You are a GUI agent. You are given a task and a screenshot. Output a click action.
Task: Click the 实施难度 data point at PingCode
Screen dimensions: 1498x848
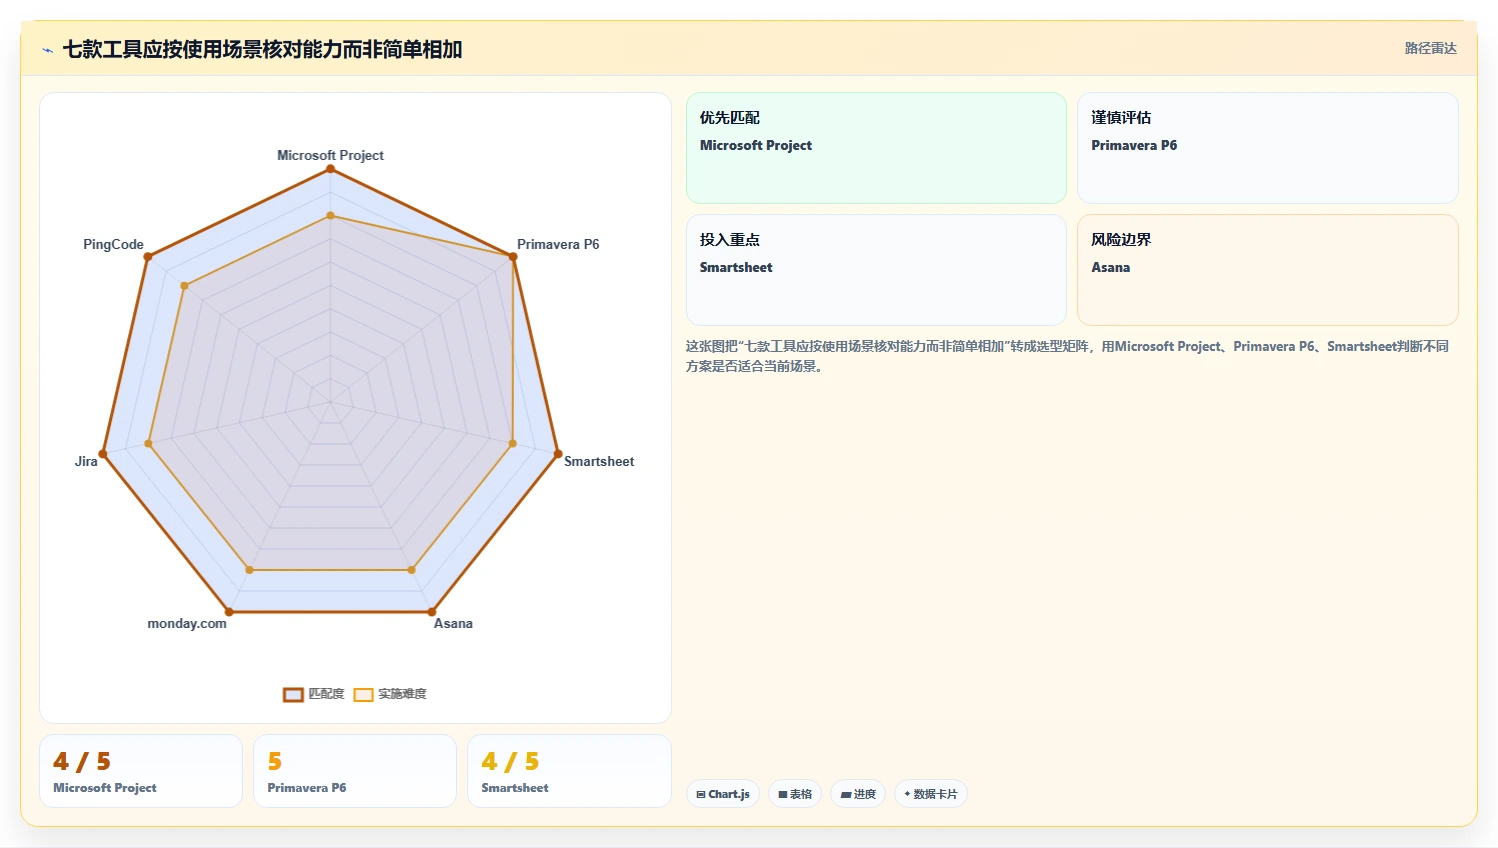tap(184, 286)
